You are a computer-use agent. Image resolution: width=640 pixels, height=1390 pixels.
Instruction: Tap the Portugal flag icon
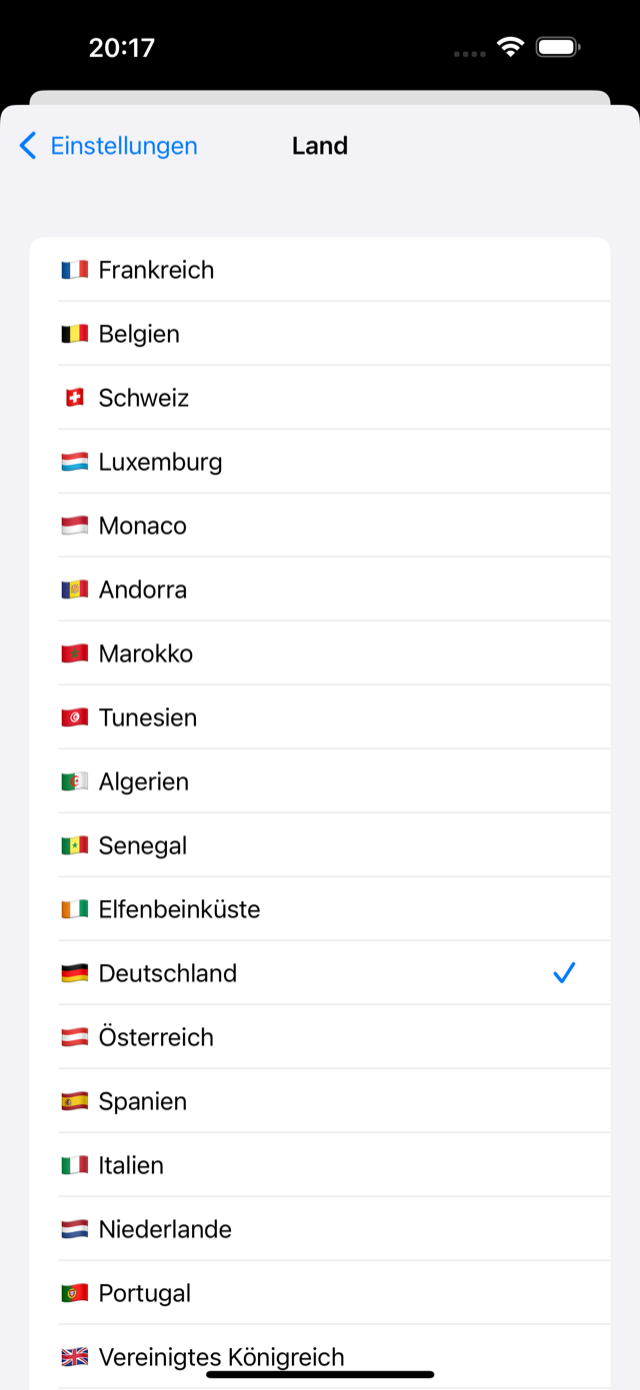pyautogui.click(x=75, y=1294)
